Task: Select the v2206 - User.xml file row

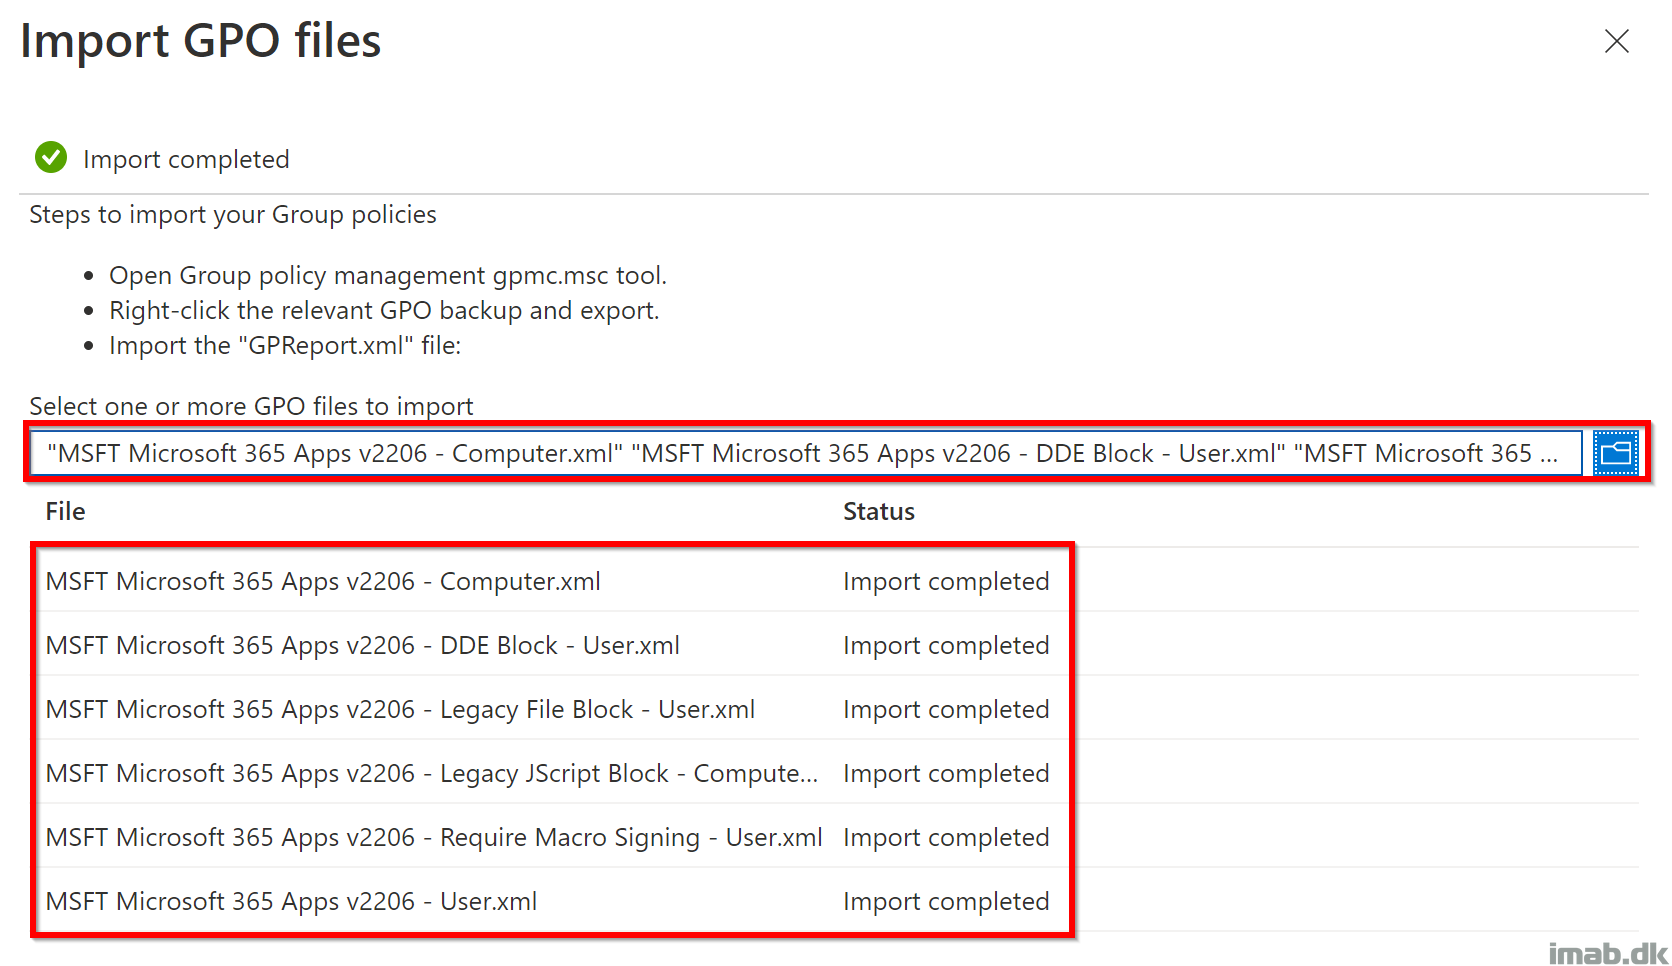Action: pyautogui.click(x=838, y=901)
